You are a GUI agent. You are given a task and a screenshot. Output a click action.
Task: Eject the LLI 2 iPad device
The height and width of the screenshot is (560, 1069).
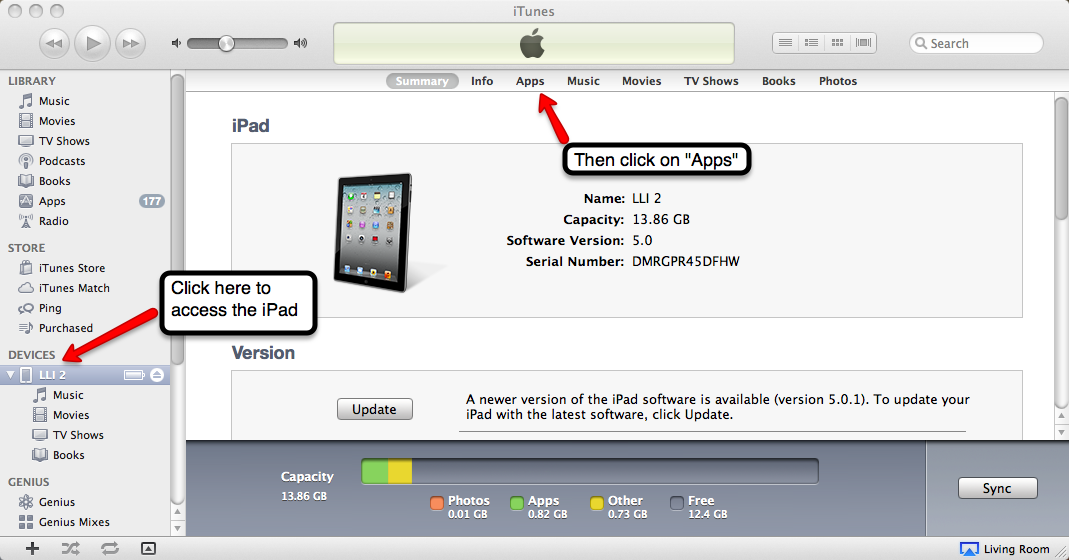coord(156,375)
